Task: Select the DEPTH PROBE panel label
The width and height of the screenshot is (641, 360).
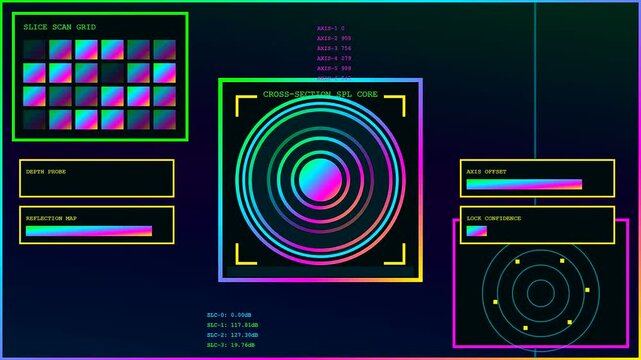Action: pyautogui.click(x=46, y=172)
